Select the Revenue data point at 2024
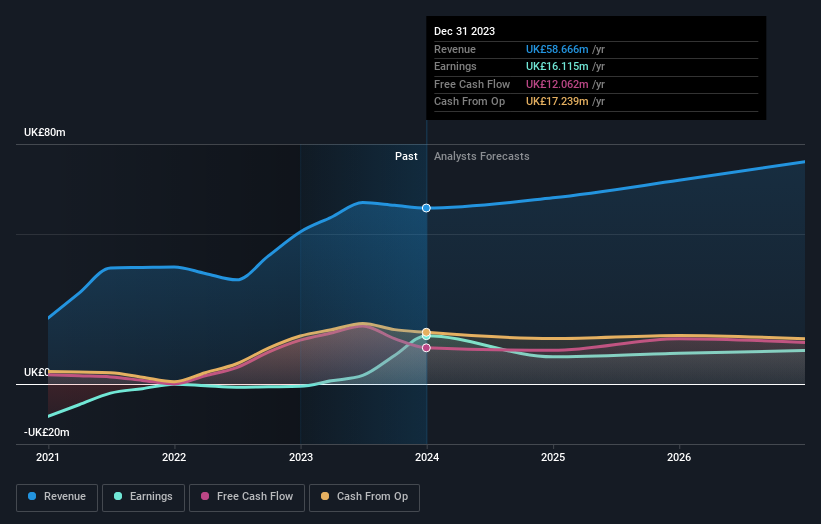Viewport: 821px width, 524px height. click(426, 208)
